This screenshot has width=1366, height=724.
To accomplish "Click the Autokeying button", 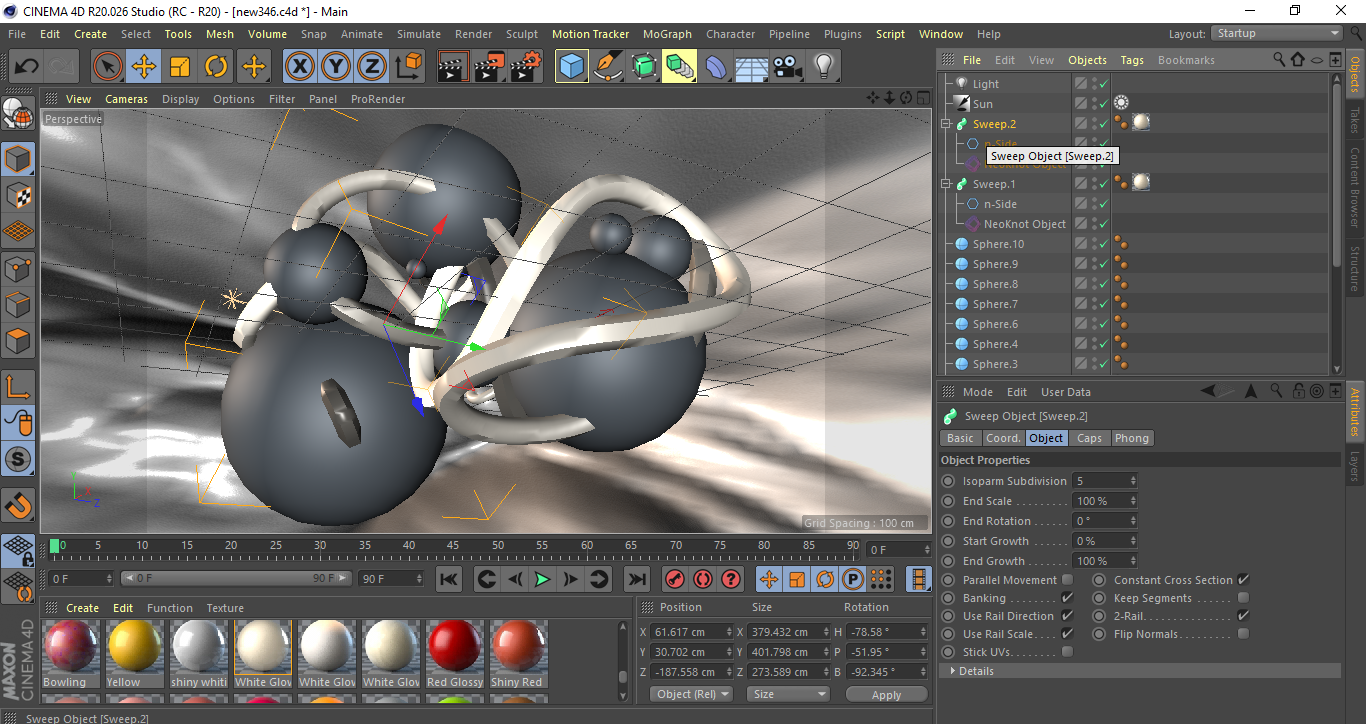I will (x=702, y=579).
